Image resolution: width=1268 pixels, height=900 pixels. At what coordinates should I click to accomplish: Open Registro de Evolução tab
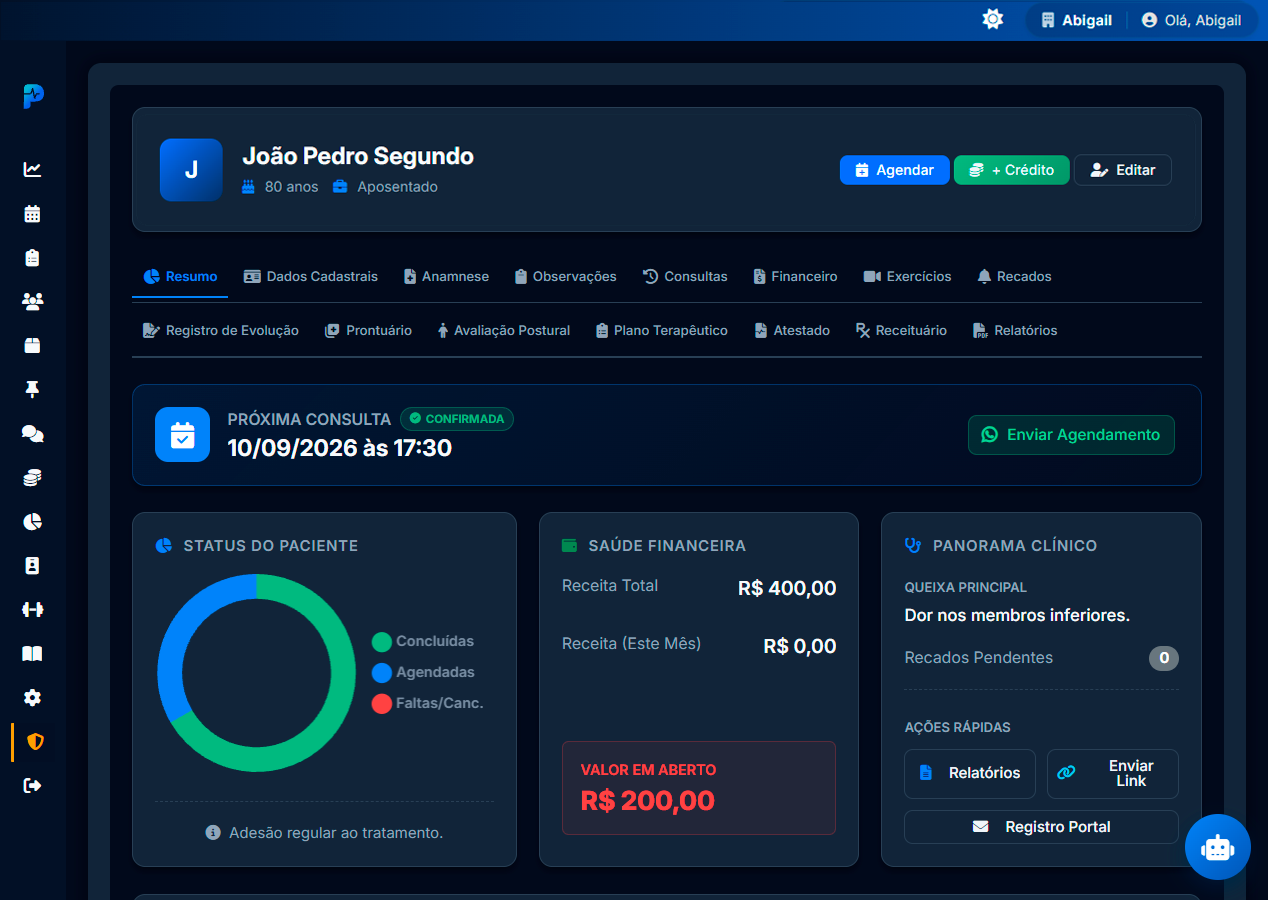[x=221, y=331]
